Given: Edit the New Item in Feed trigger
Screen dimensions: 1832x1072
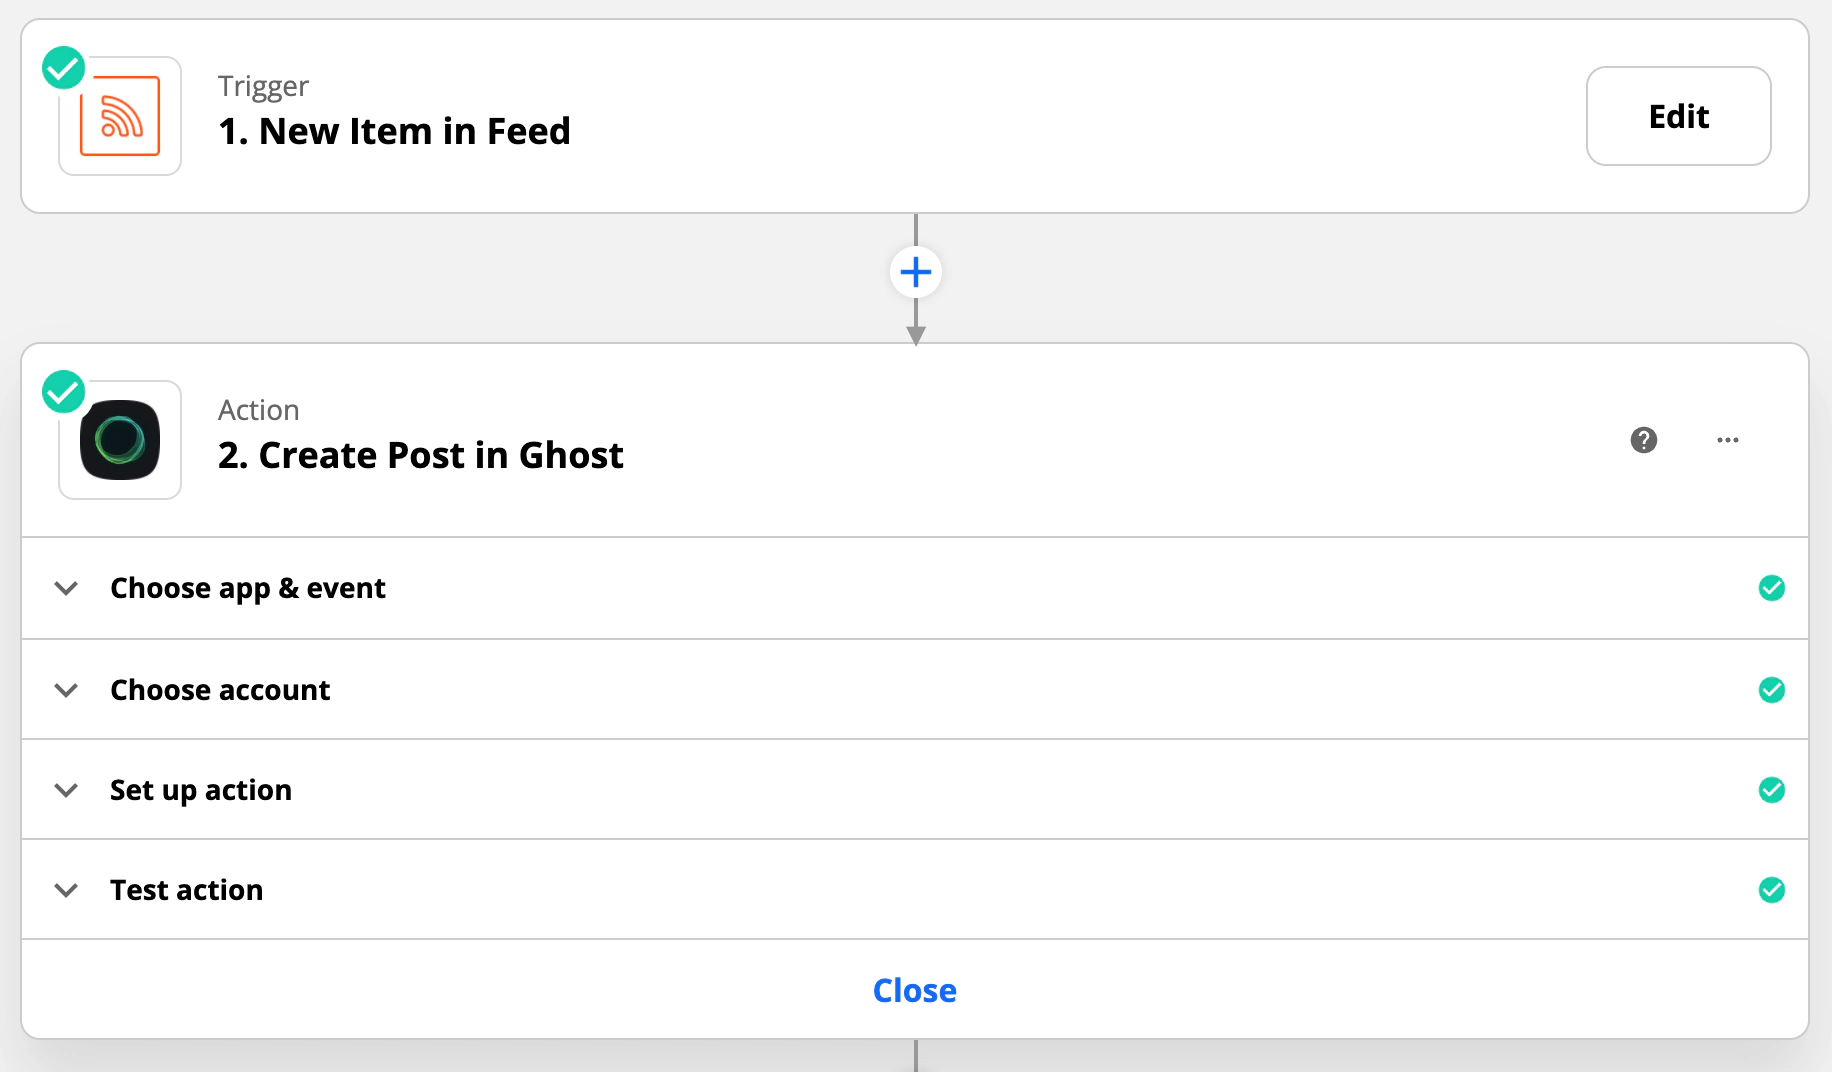Looking at the screenshot, I should [x=1678, y=116].
